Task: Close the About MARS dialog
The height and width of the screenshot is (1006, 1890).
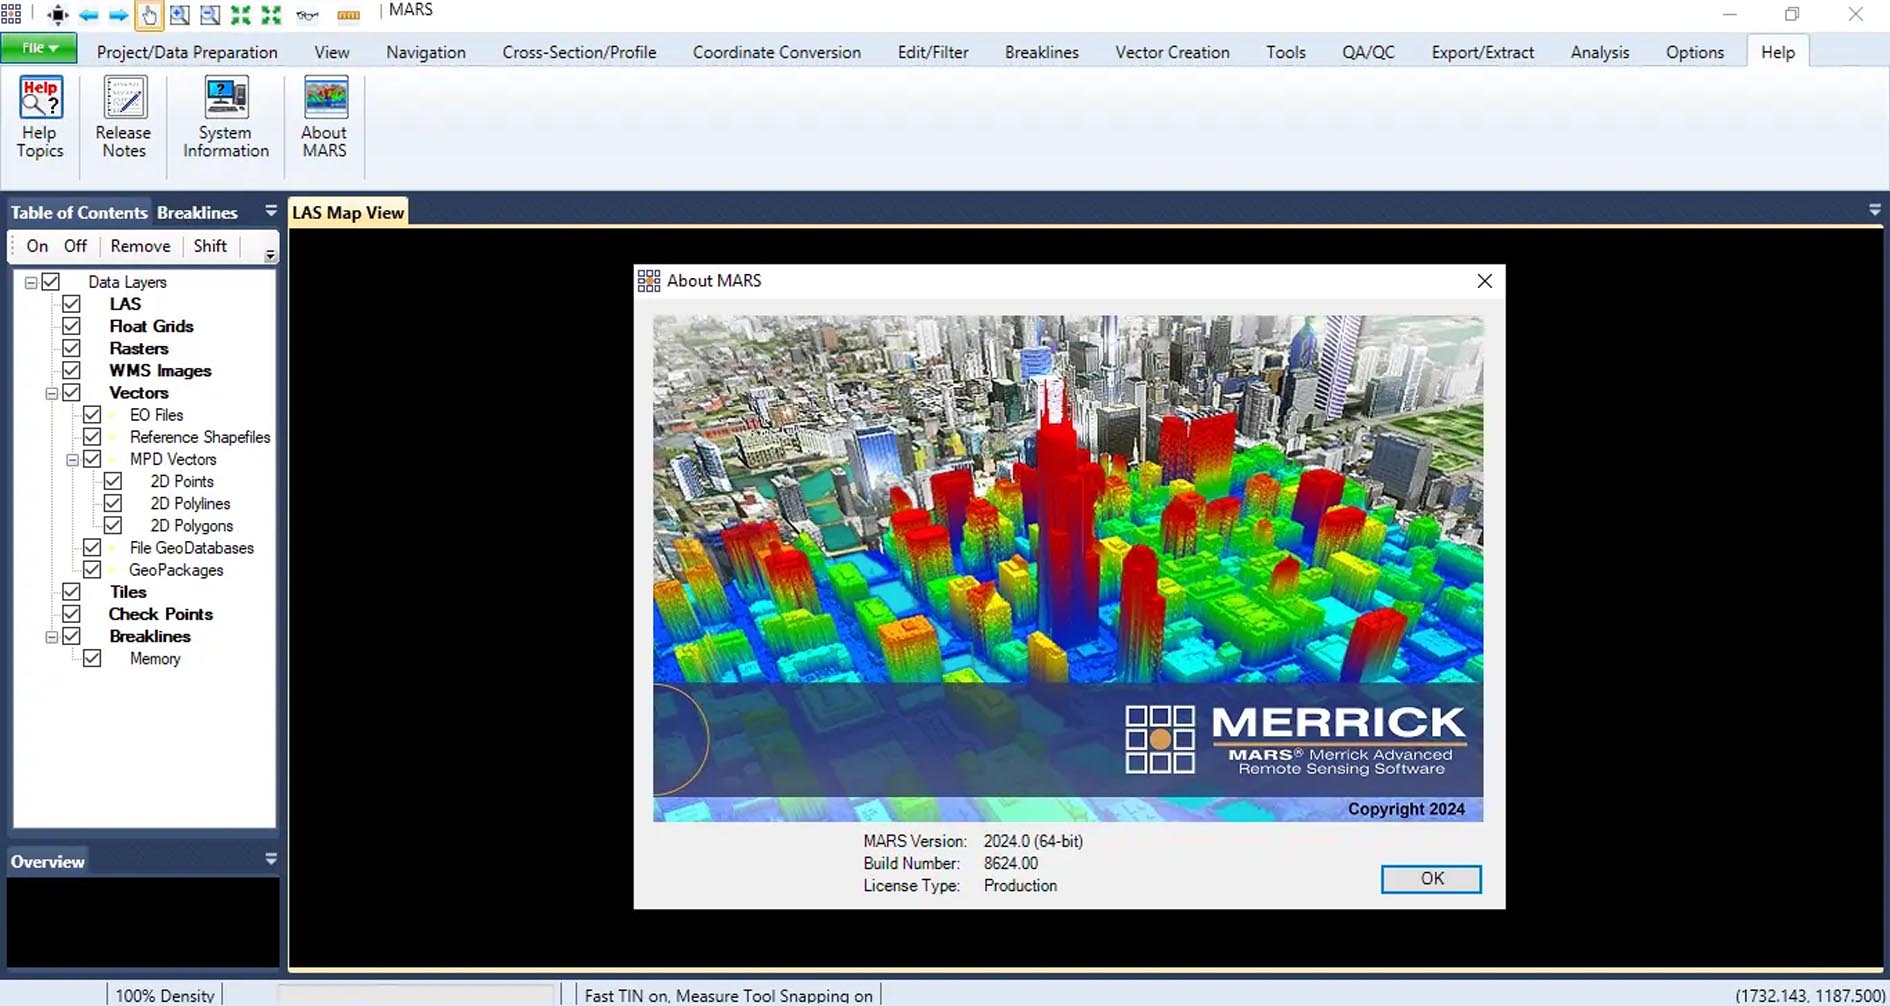Action: (x=1484, y=281)
